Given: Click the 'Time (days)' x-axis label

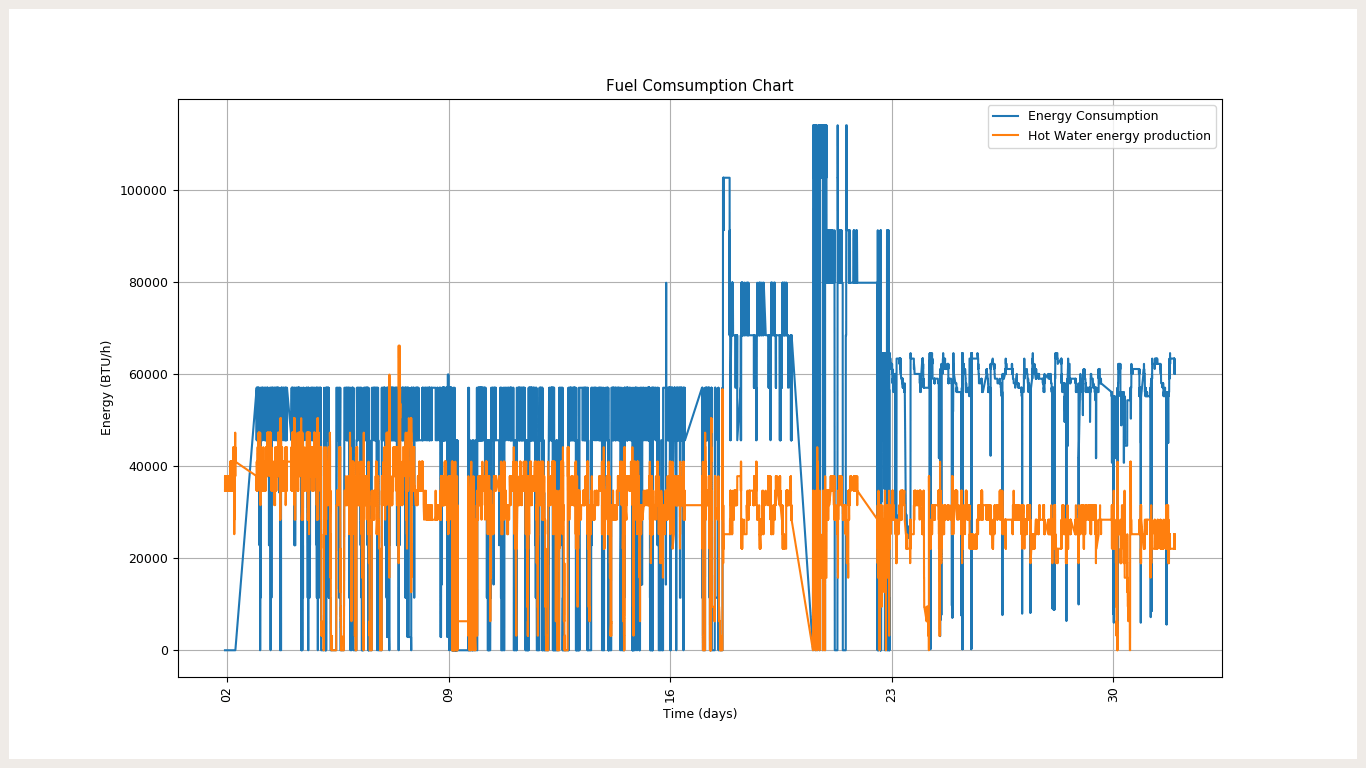Looking at the screenshot, I should 702,714.
